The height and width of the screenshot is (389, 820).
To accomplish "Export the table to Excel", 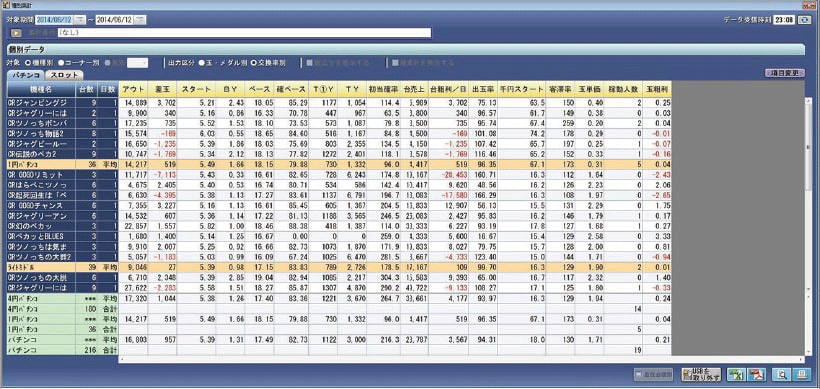I will tap(736, 374).
